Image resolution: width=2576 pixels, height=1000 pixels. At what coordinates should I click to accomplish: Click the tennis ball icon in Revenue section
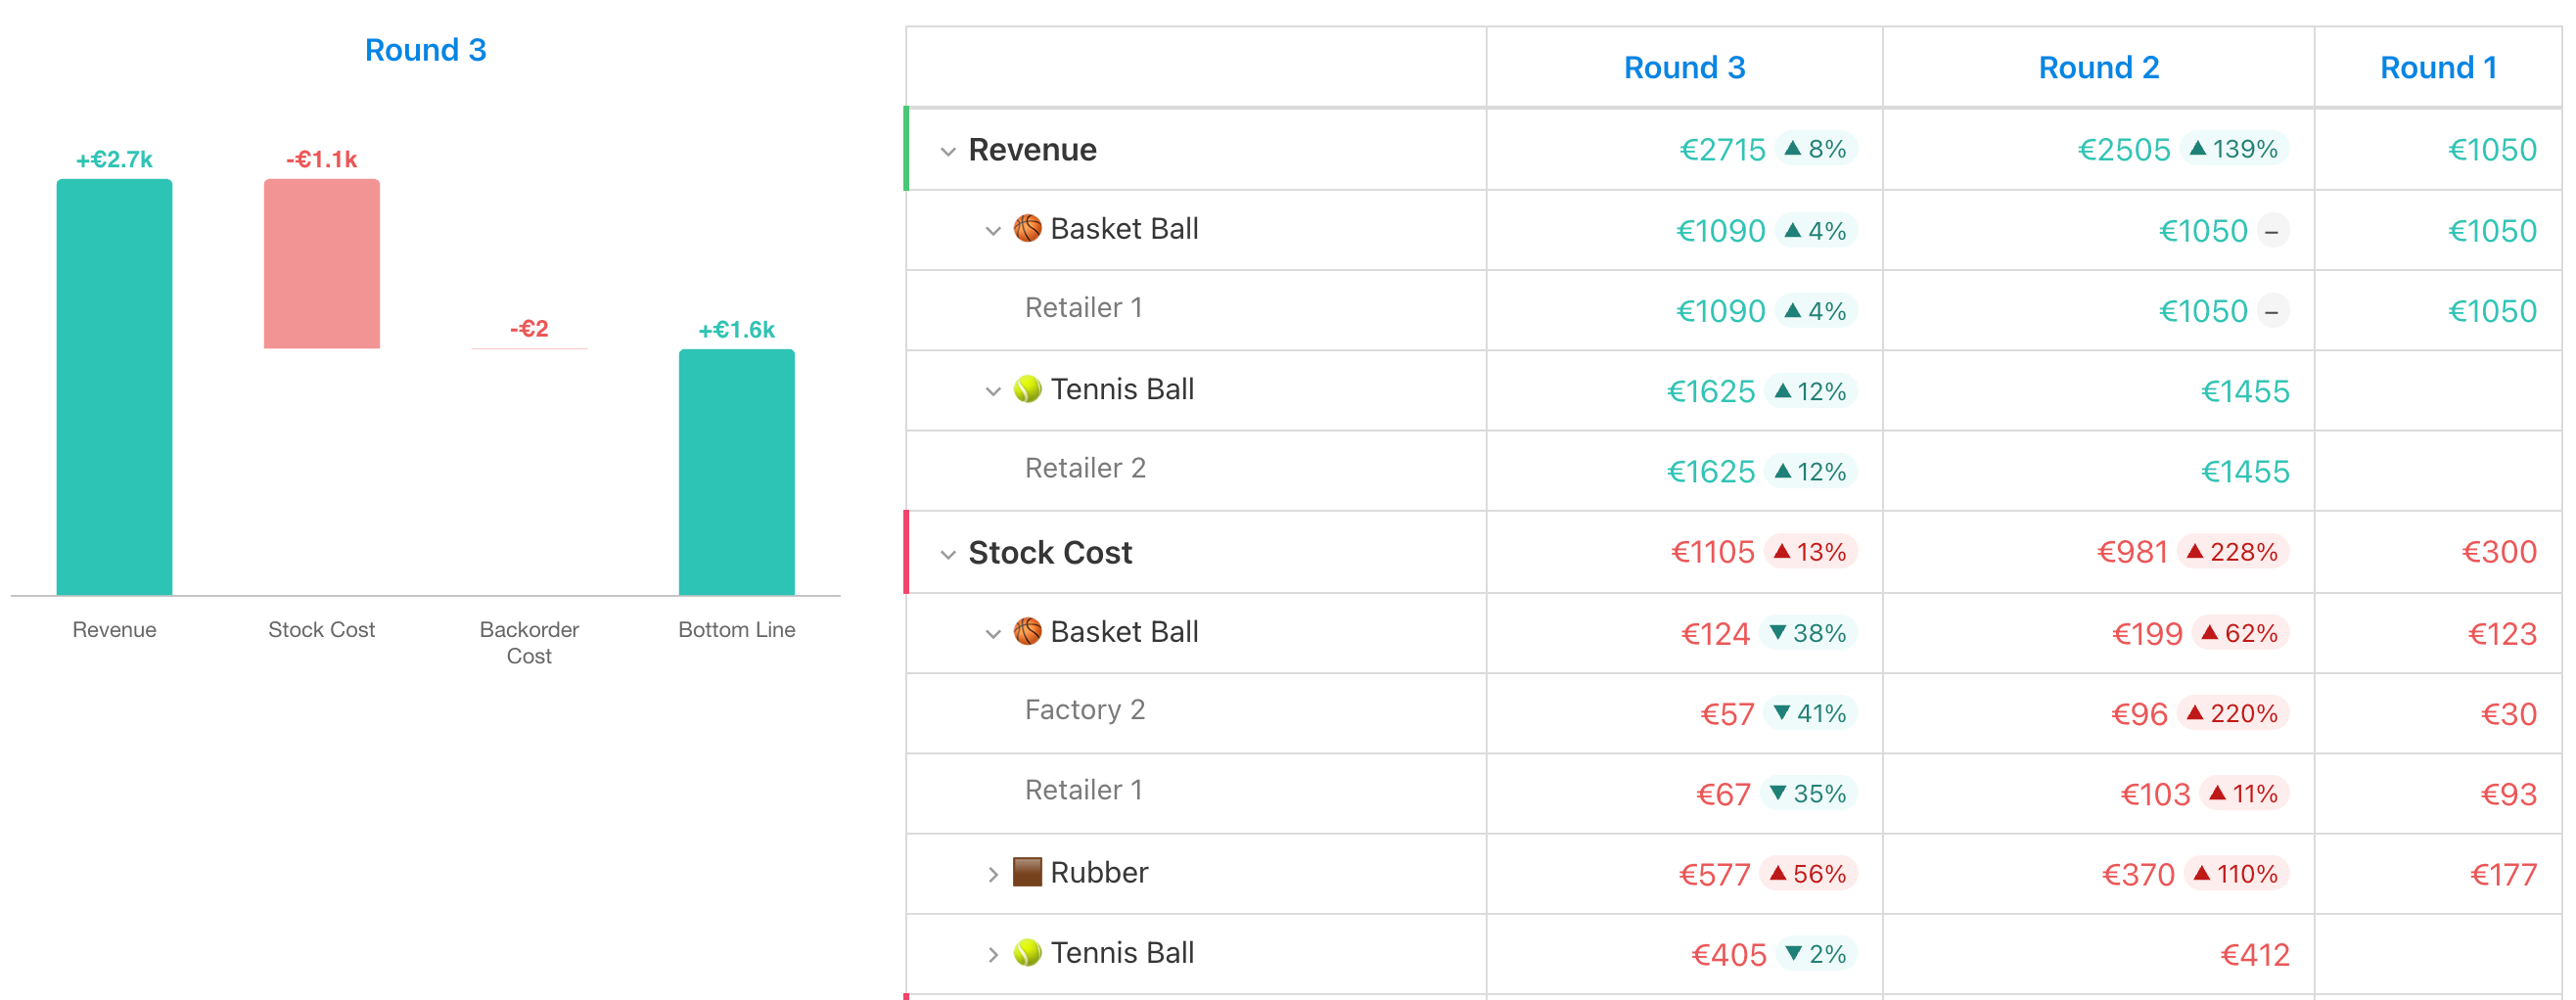pos(1027,388)
